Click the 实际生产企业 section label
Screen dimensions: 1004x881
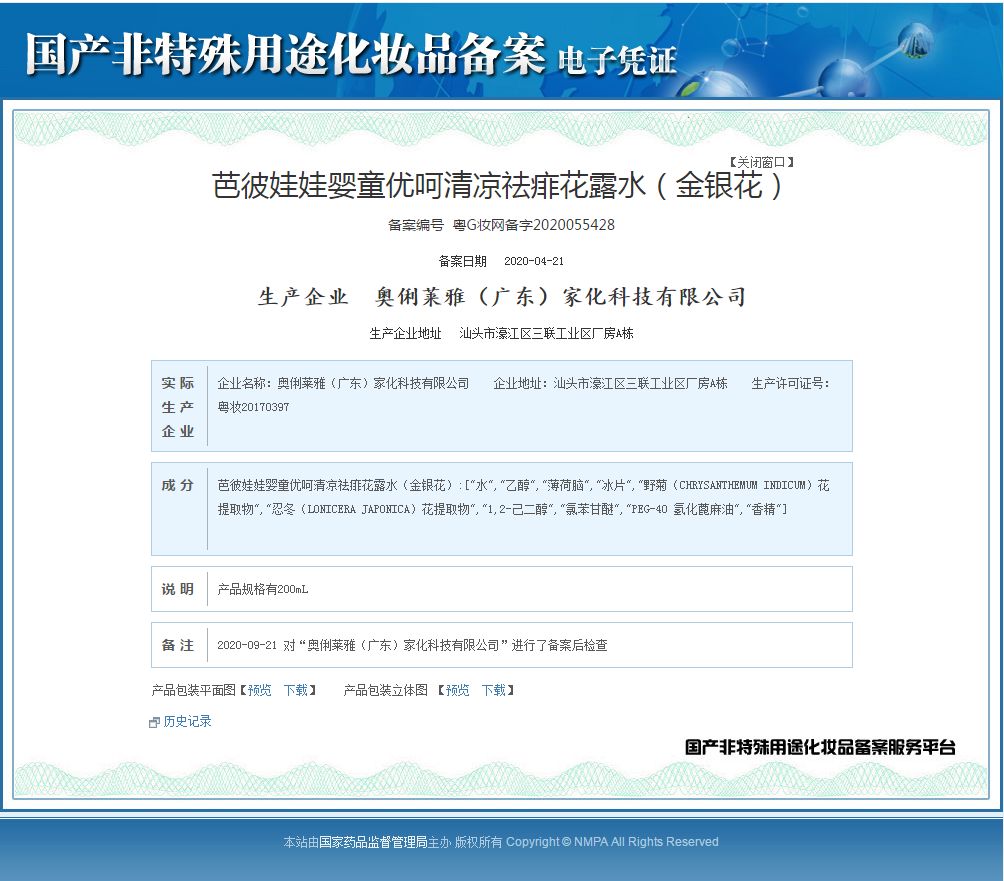point(177,407)
